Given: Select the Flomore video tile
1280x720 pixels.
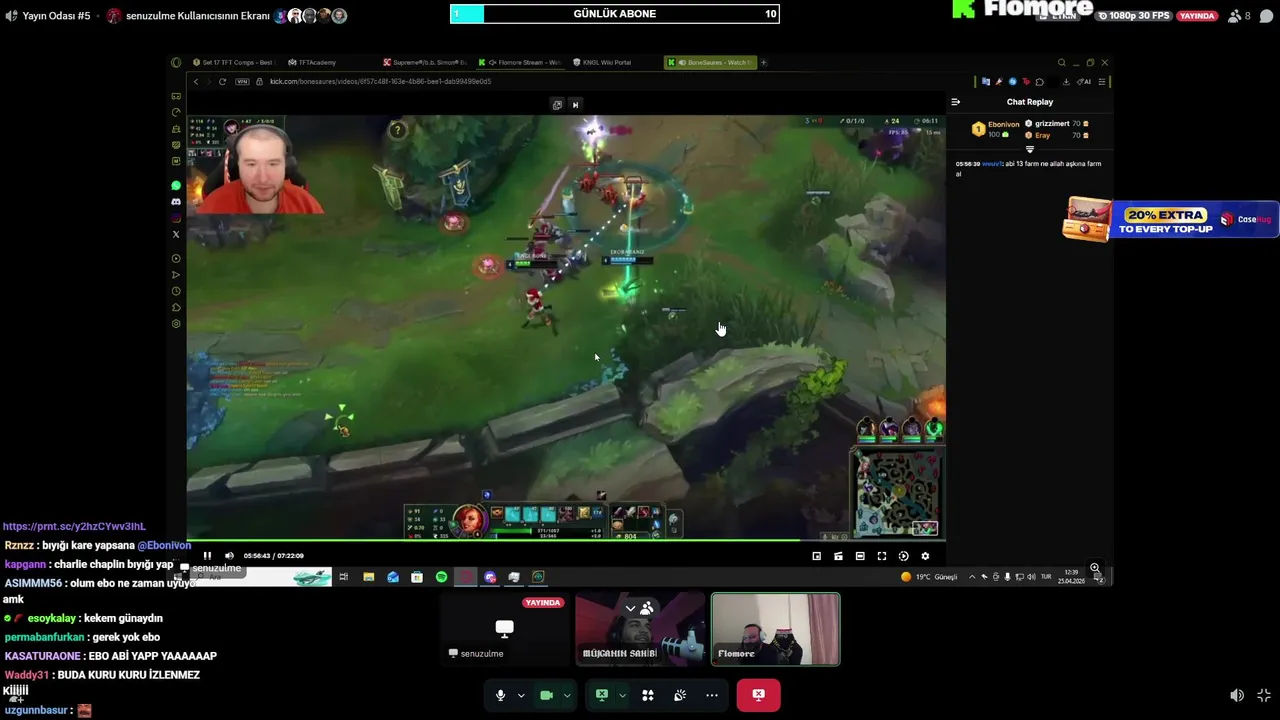Looking at the screenshot, I should click(775, 629).
